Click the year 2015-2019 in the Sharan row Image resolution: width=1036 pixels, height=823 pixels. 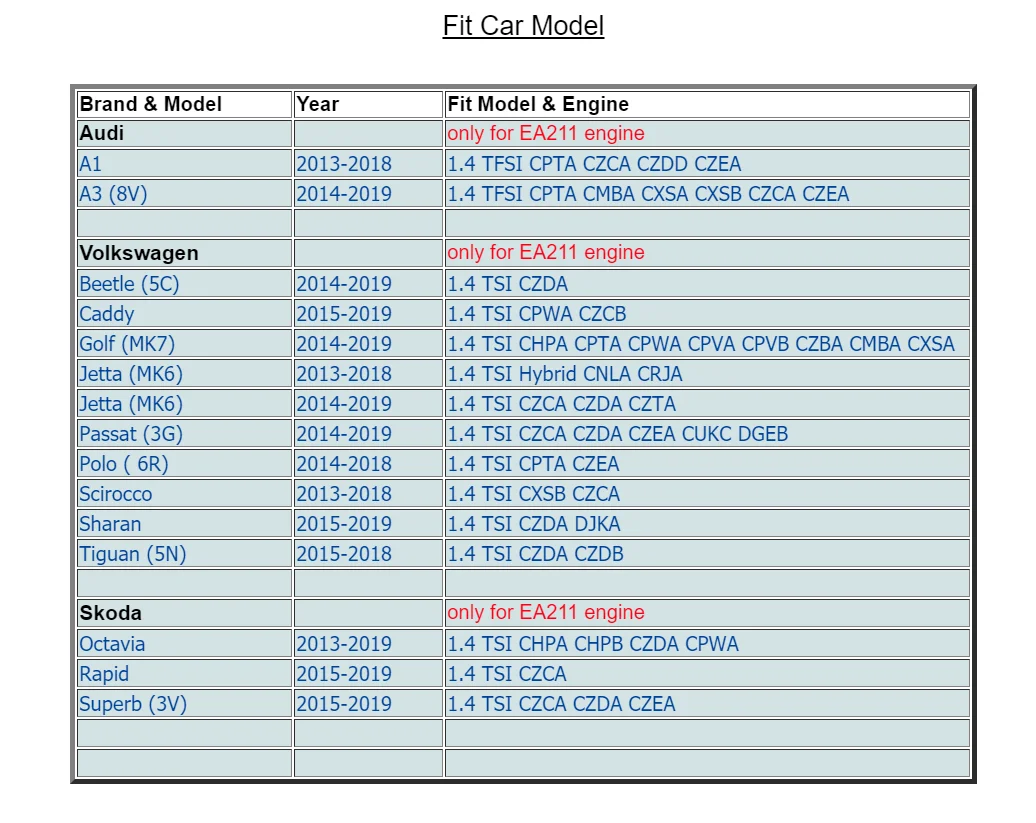(x=368, y=524)
